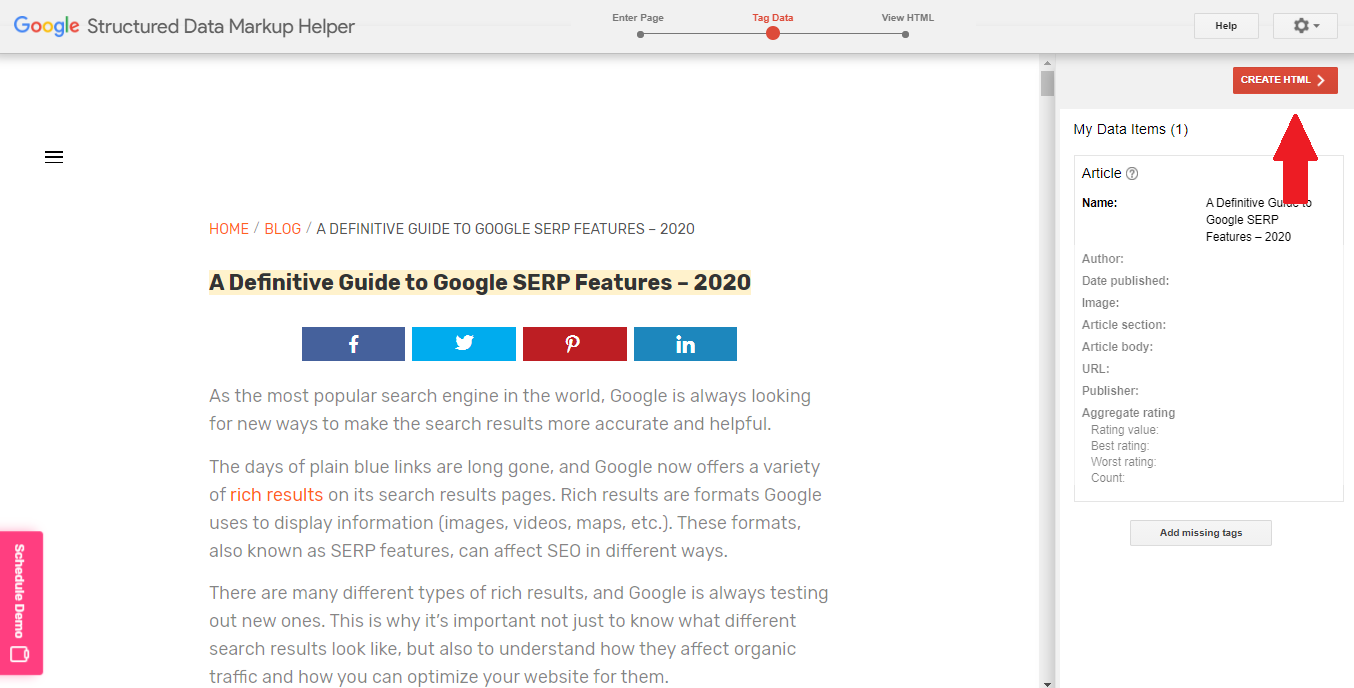1354x688 pixels.
Task: Click the paragraph starting 'There are many different'
Action: tap(519, 635)
